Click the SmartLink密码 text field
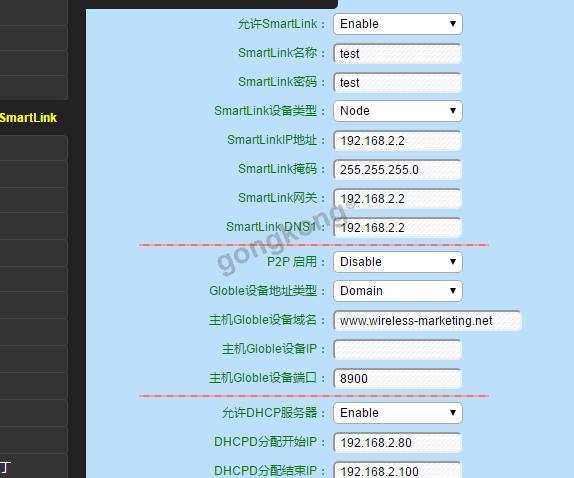Image resolution: width=574 pixels, height=478 pixels. tap(398, 82)
